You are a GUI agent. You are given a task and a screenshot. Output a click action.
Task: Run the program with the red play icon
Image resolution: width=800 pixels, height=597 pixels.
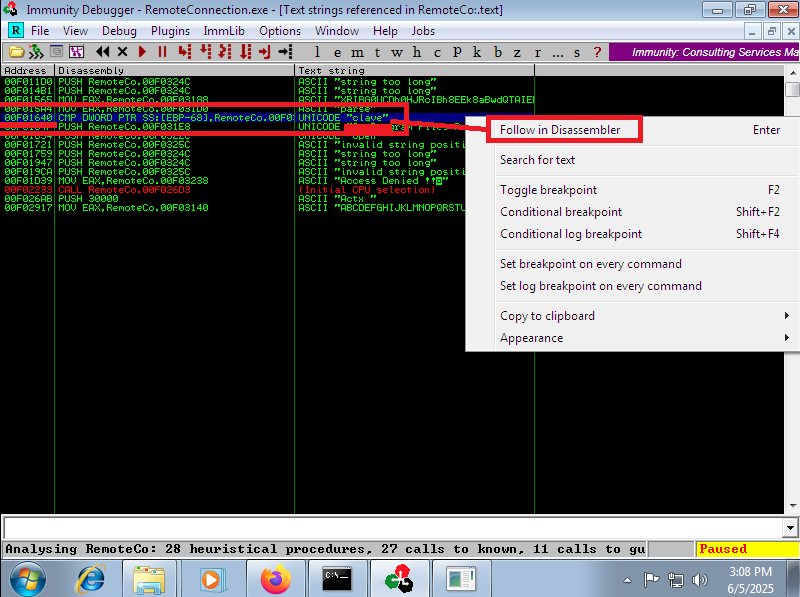142,52
